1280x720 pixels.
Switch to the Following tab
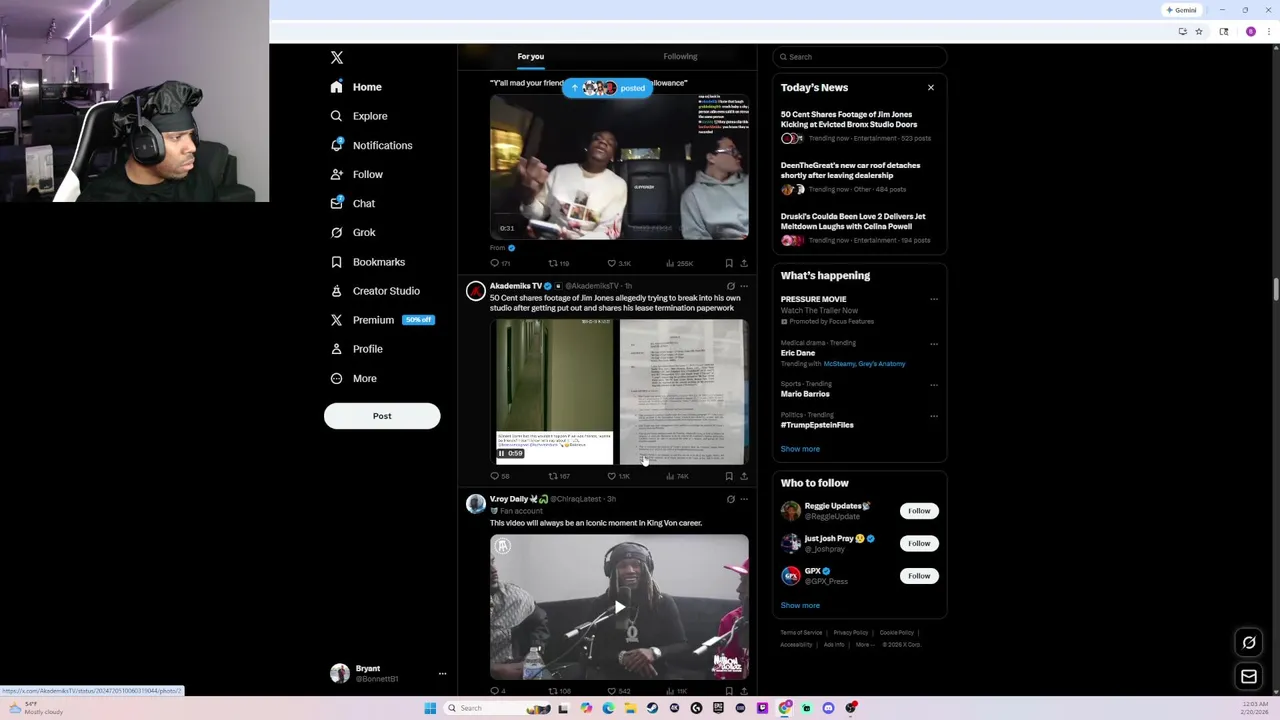680,57
